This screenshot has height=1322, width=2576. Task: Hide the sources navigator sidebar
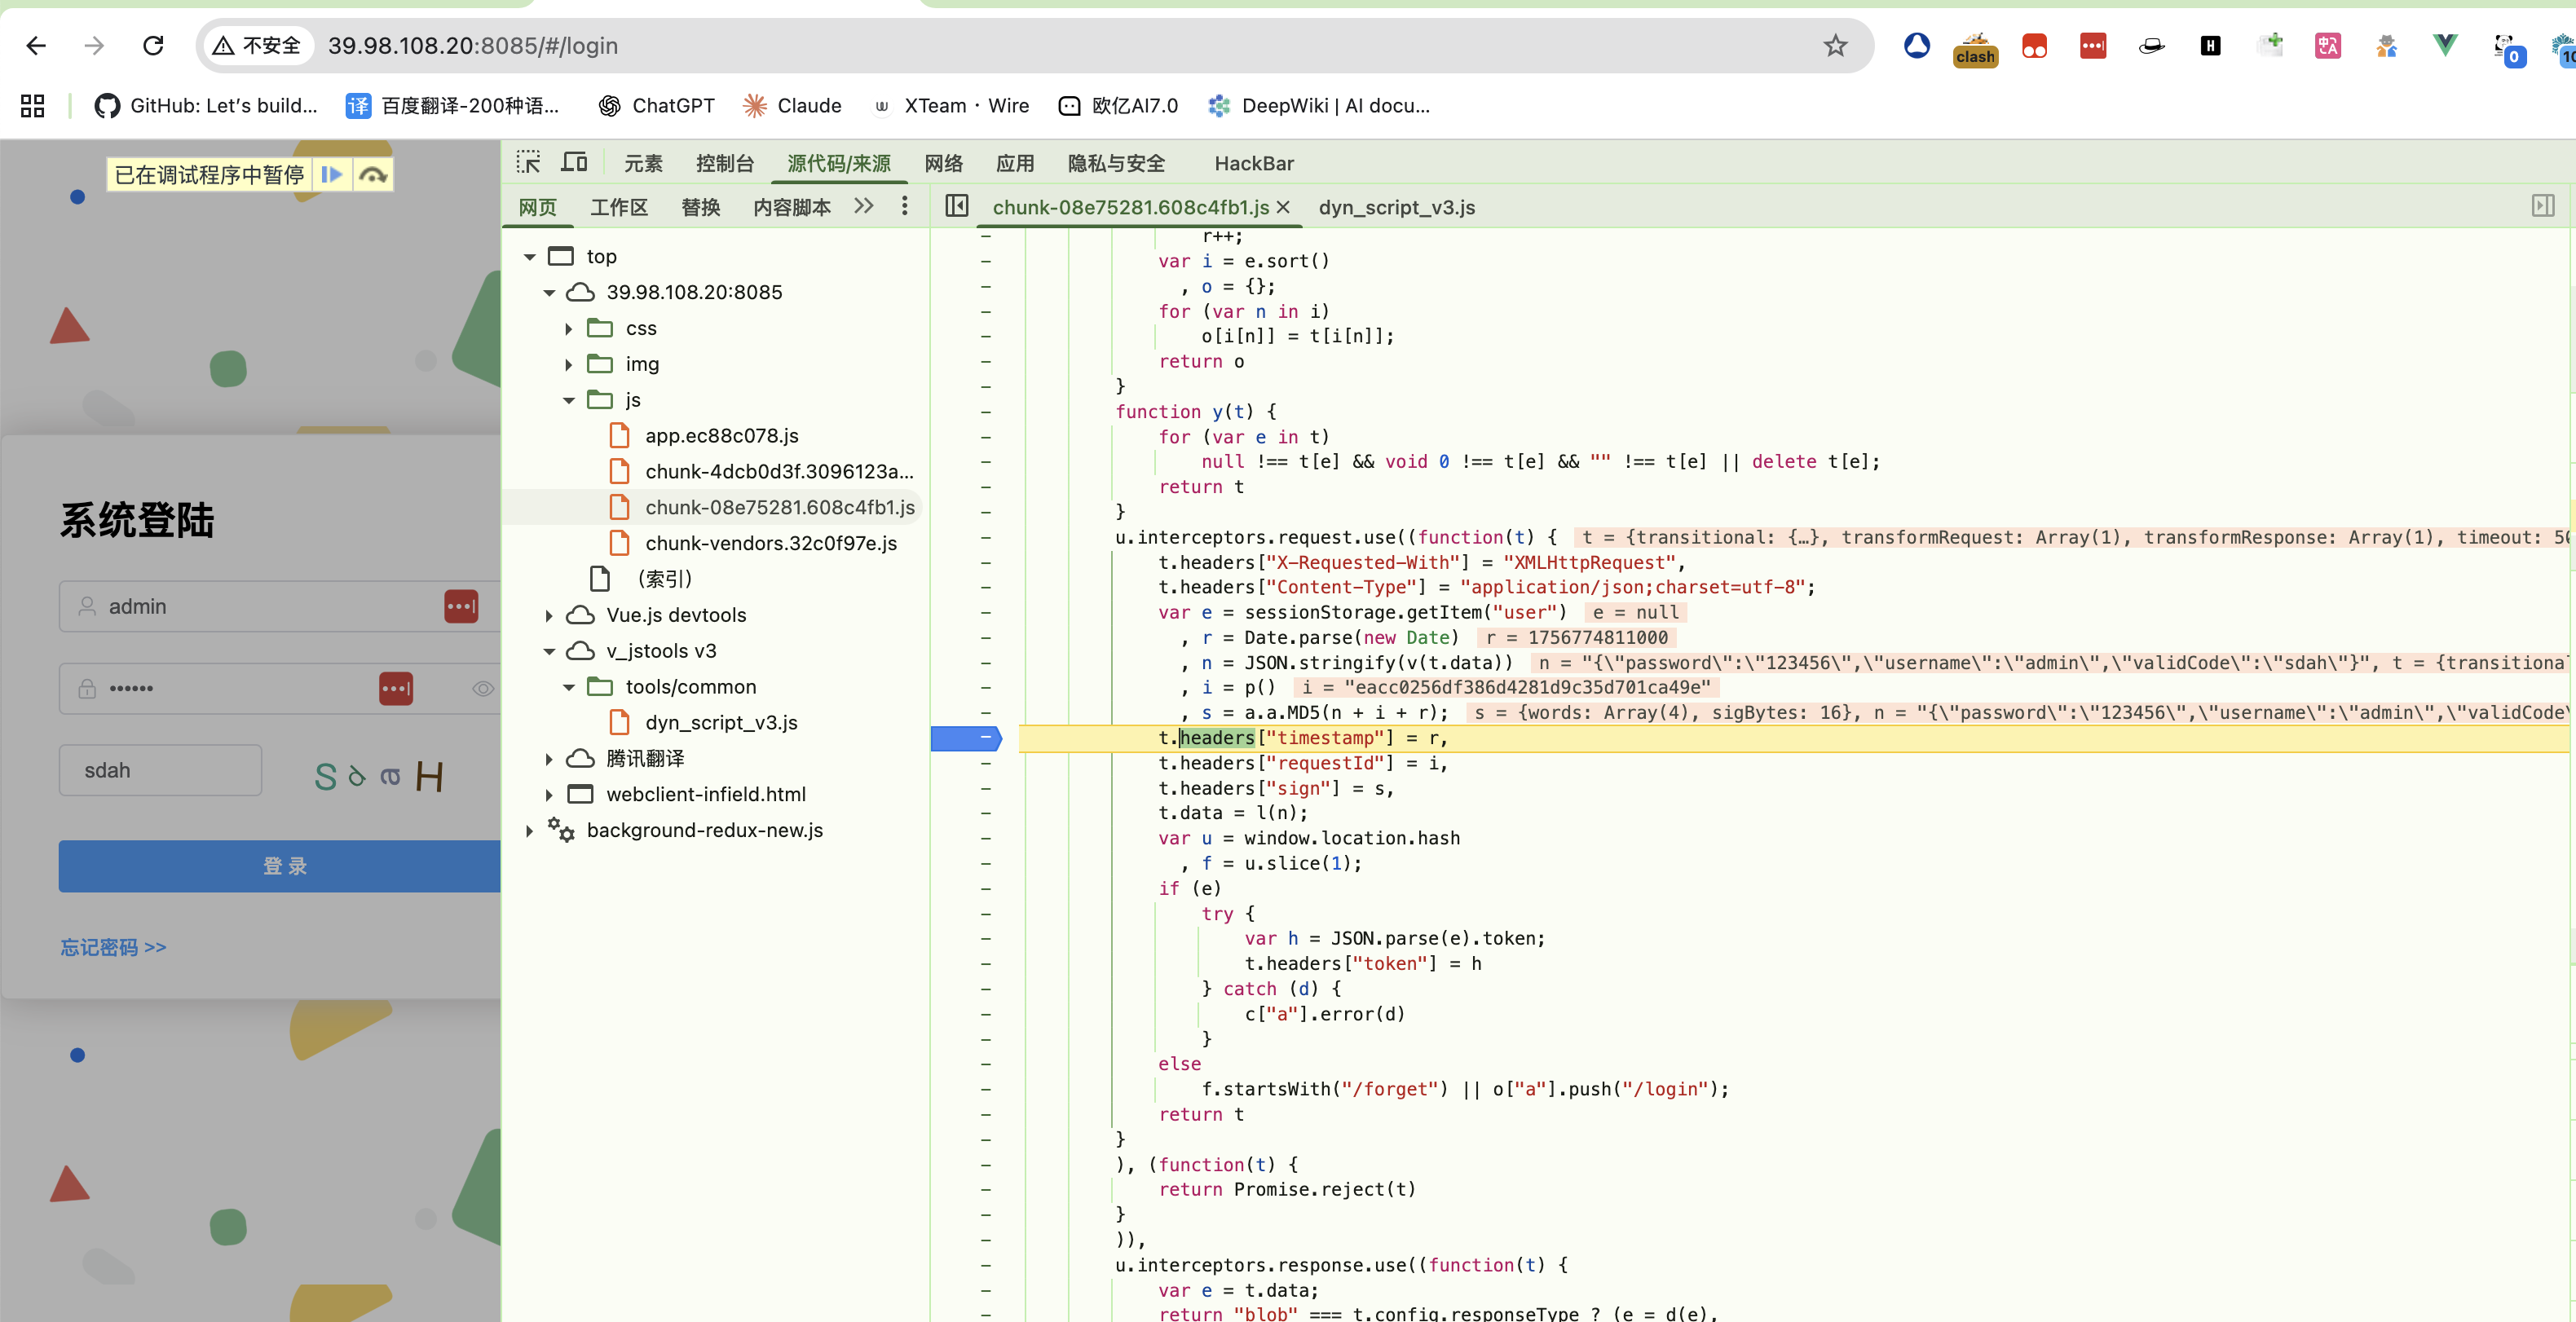956,206
